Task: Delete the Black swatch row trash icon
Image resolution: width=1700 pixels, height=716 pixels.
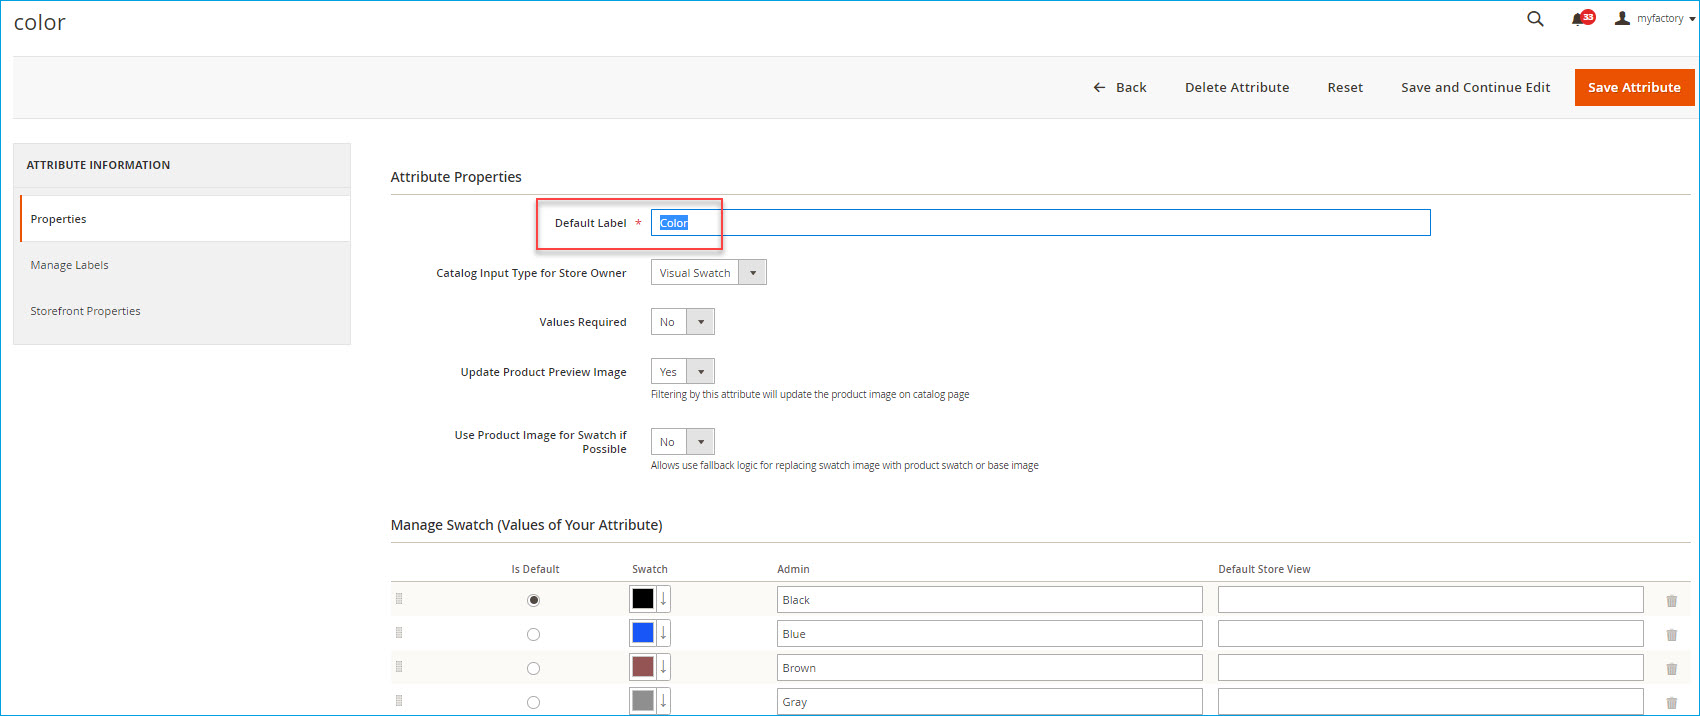Action: [x=1671, y=601]
